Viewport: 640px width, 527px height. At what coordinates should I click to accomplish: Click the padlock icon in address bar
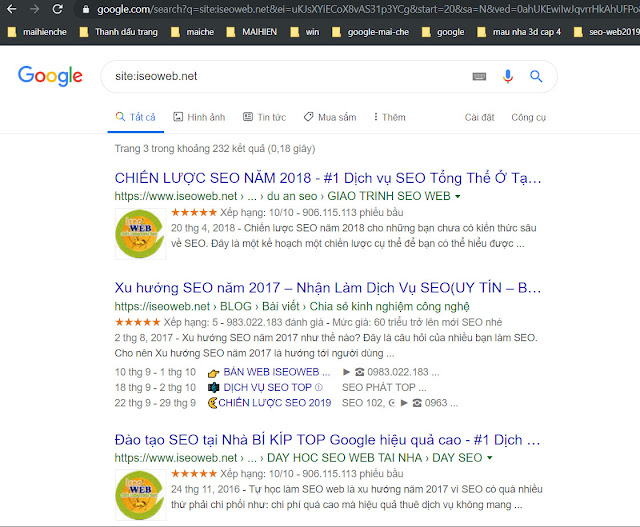click(86, 9)
